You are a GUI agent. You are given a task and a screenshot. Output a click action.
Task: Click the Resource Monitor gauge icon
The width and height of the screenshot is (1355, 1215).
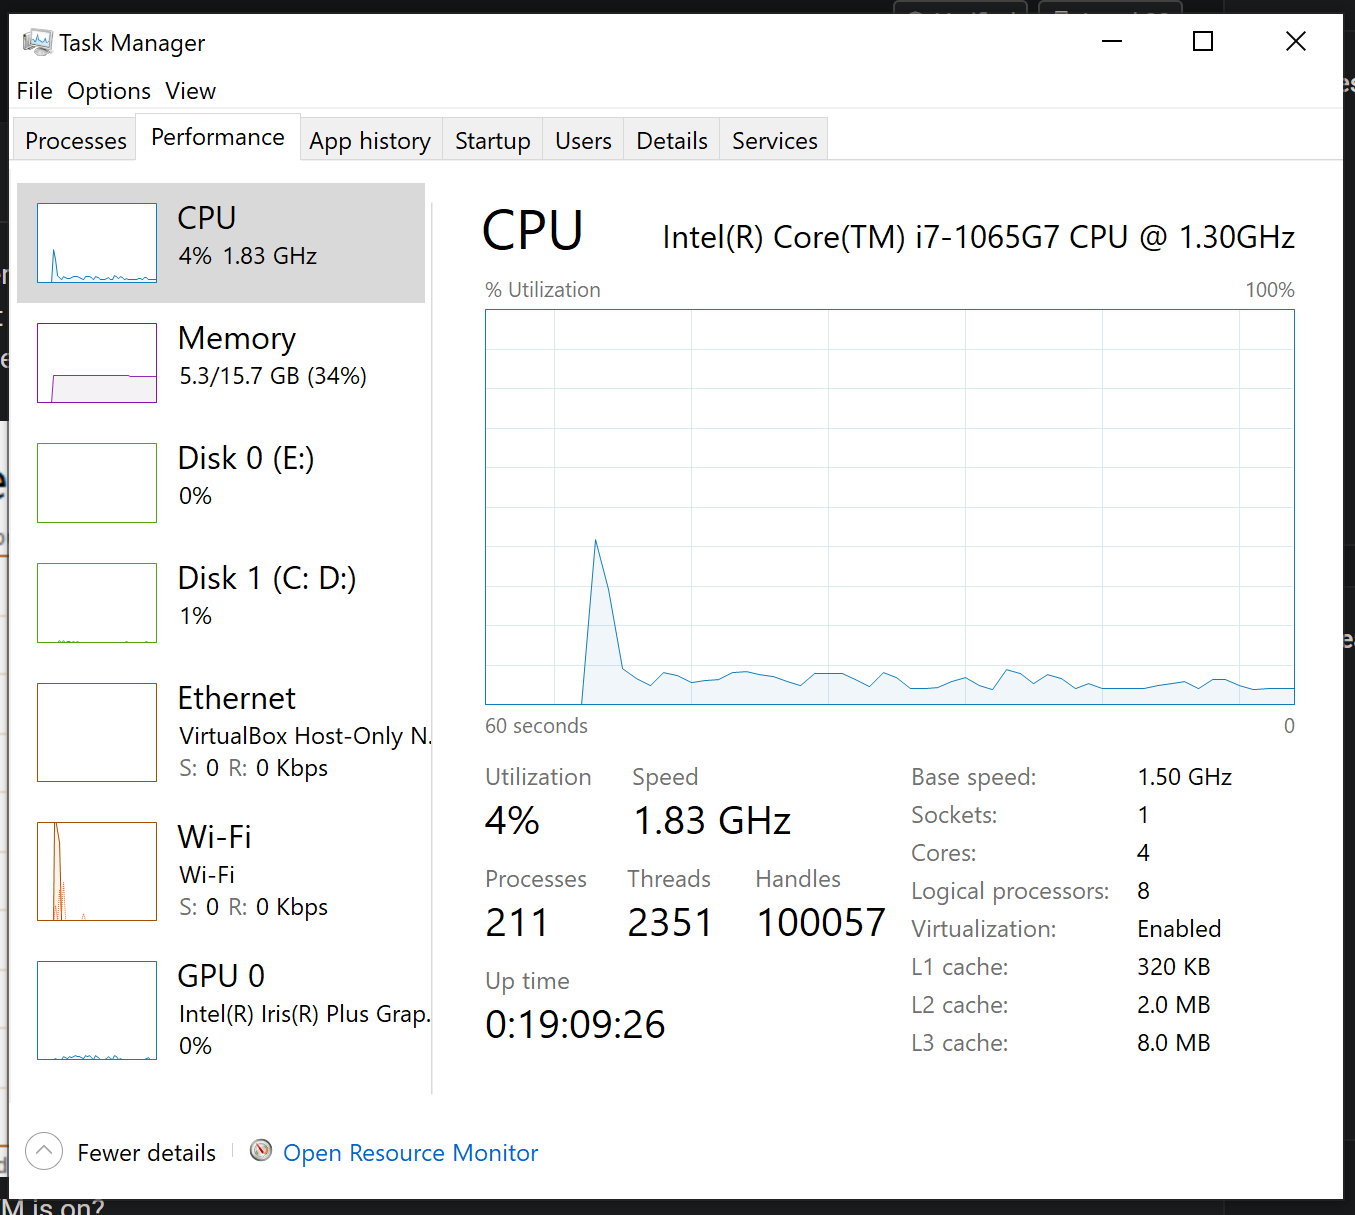pyautogui.click(x=261, y=1151)
